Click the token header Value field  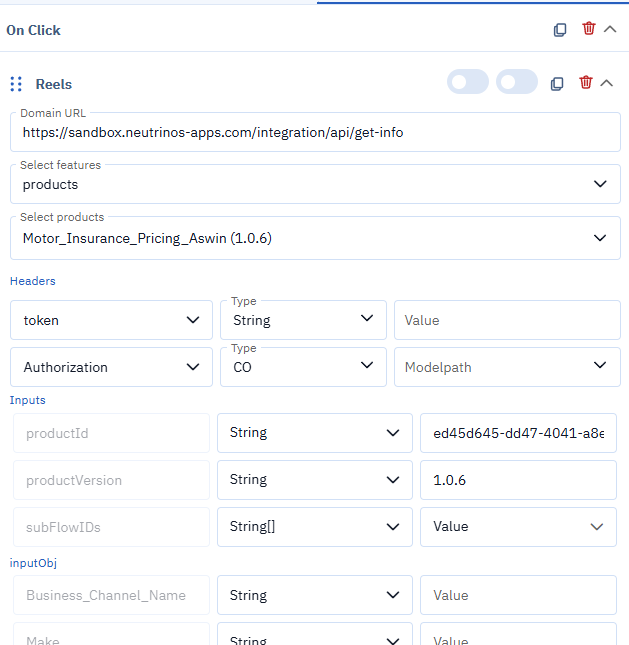(x=507, y=320)
